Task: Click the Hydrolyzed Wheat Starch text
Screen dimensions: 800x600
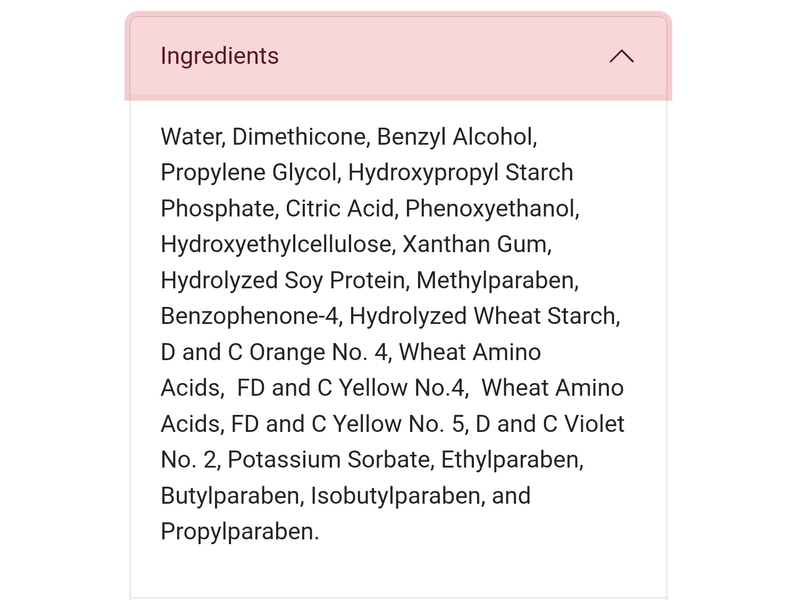Action: click(x=486, y=316)
